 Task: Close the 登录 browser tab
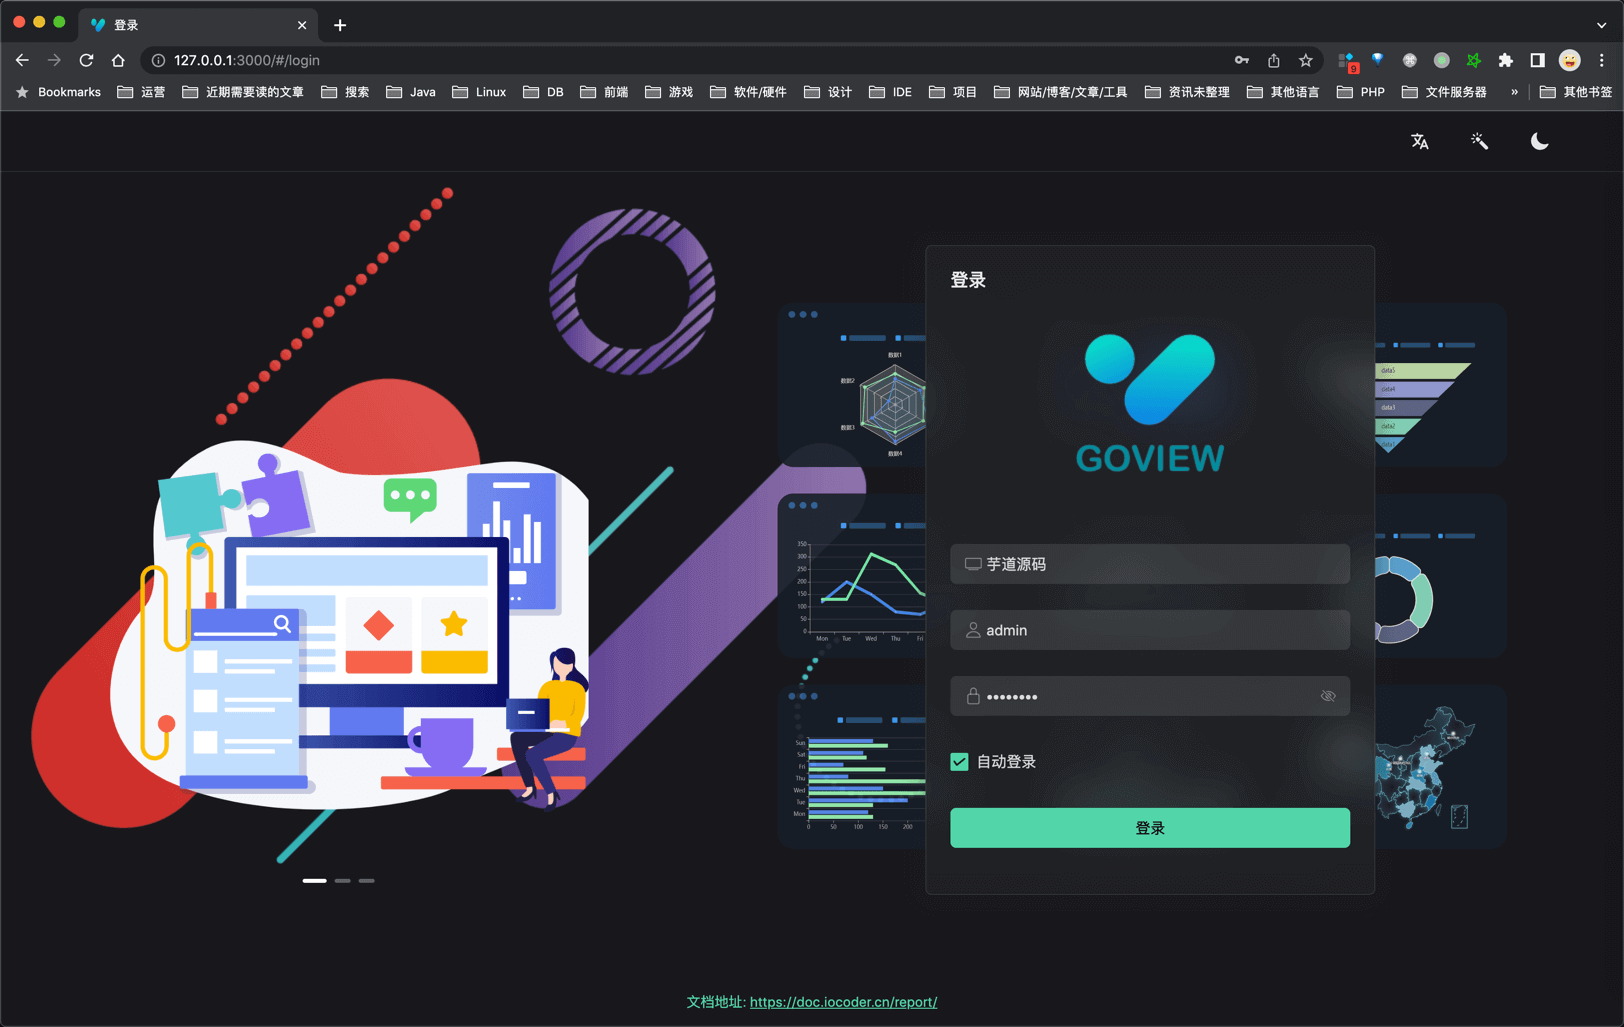point(302,25)
